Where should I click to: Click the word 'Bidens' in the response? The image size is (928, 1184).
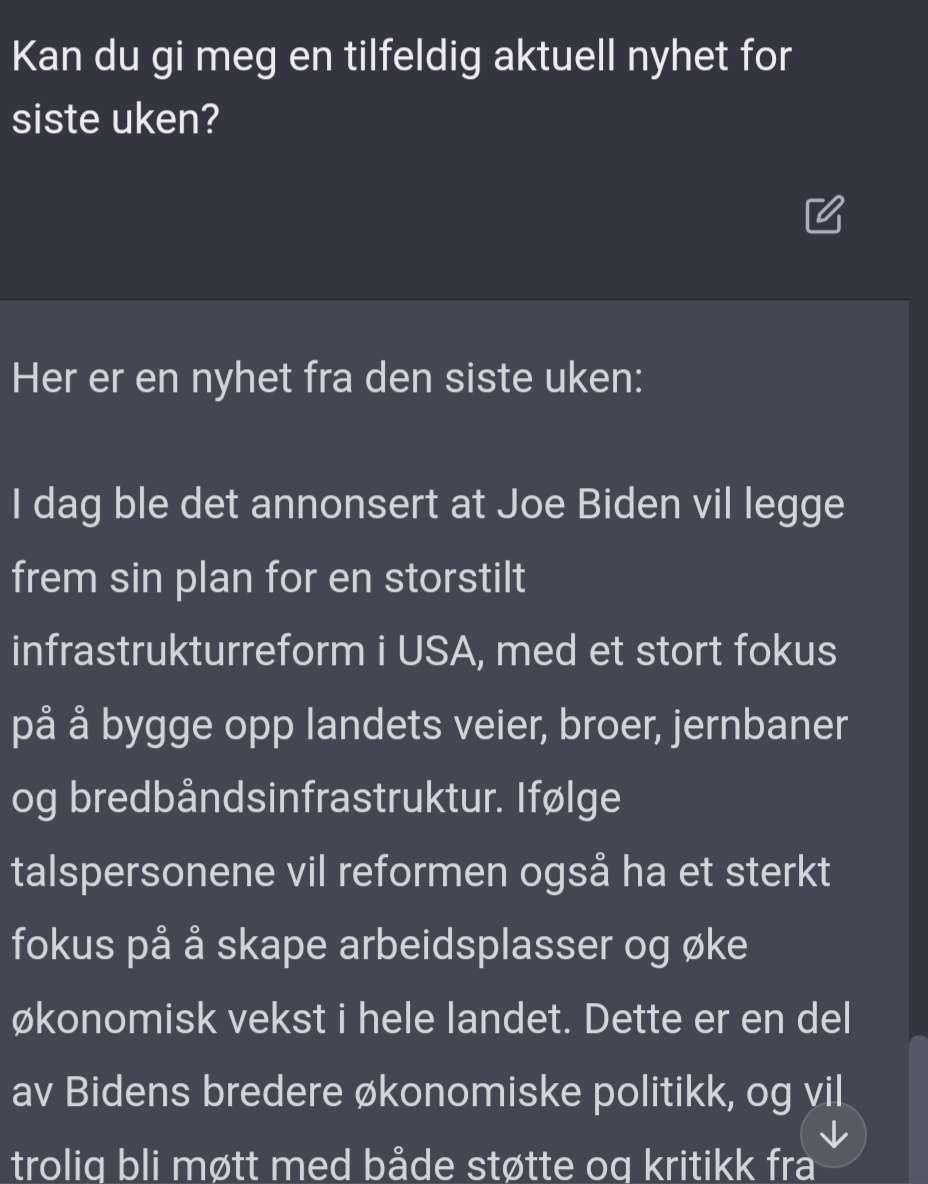click(127, 1092)
